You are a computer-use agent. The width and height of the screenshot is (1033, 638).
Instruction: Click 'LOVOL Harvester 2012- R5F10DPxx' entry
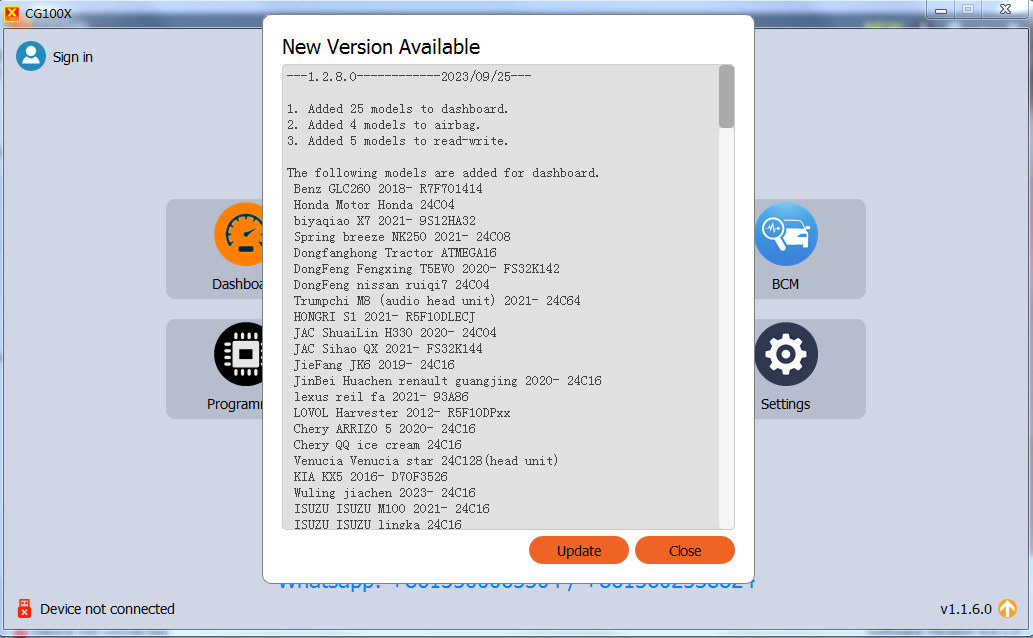[x=402, y=413]
